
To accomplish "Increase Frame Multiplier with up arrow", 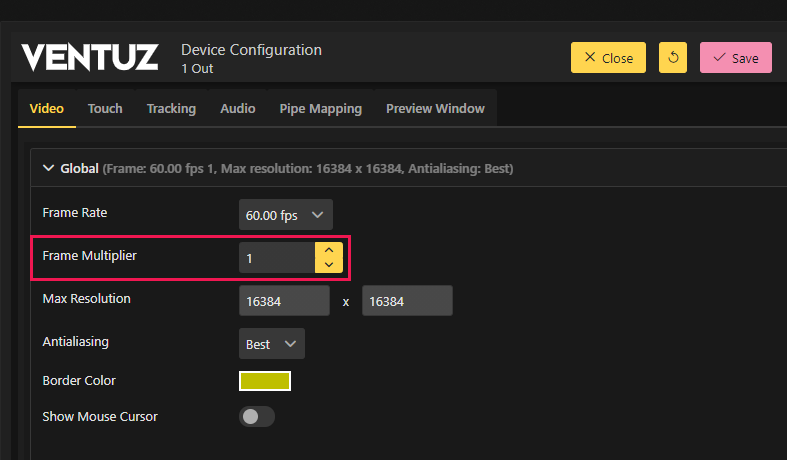I will pyautogui.click(x=329, y=251).
